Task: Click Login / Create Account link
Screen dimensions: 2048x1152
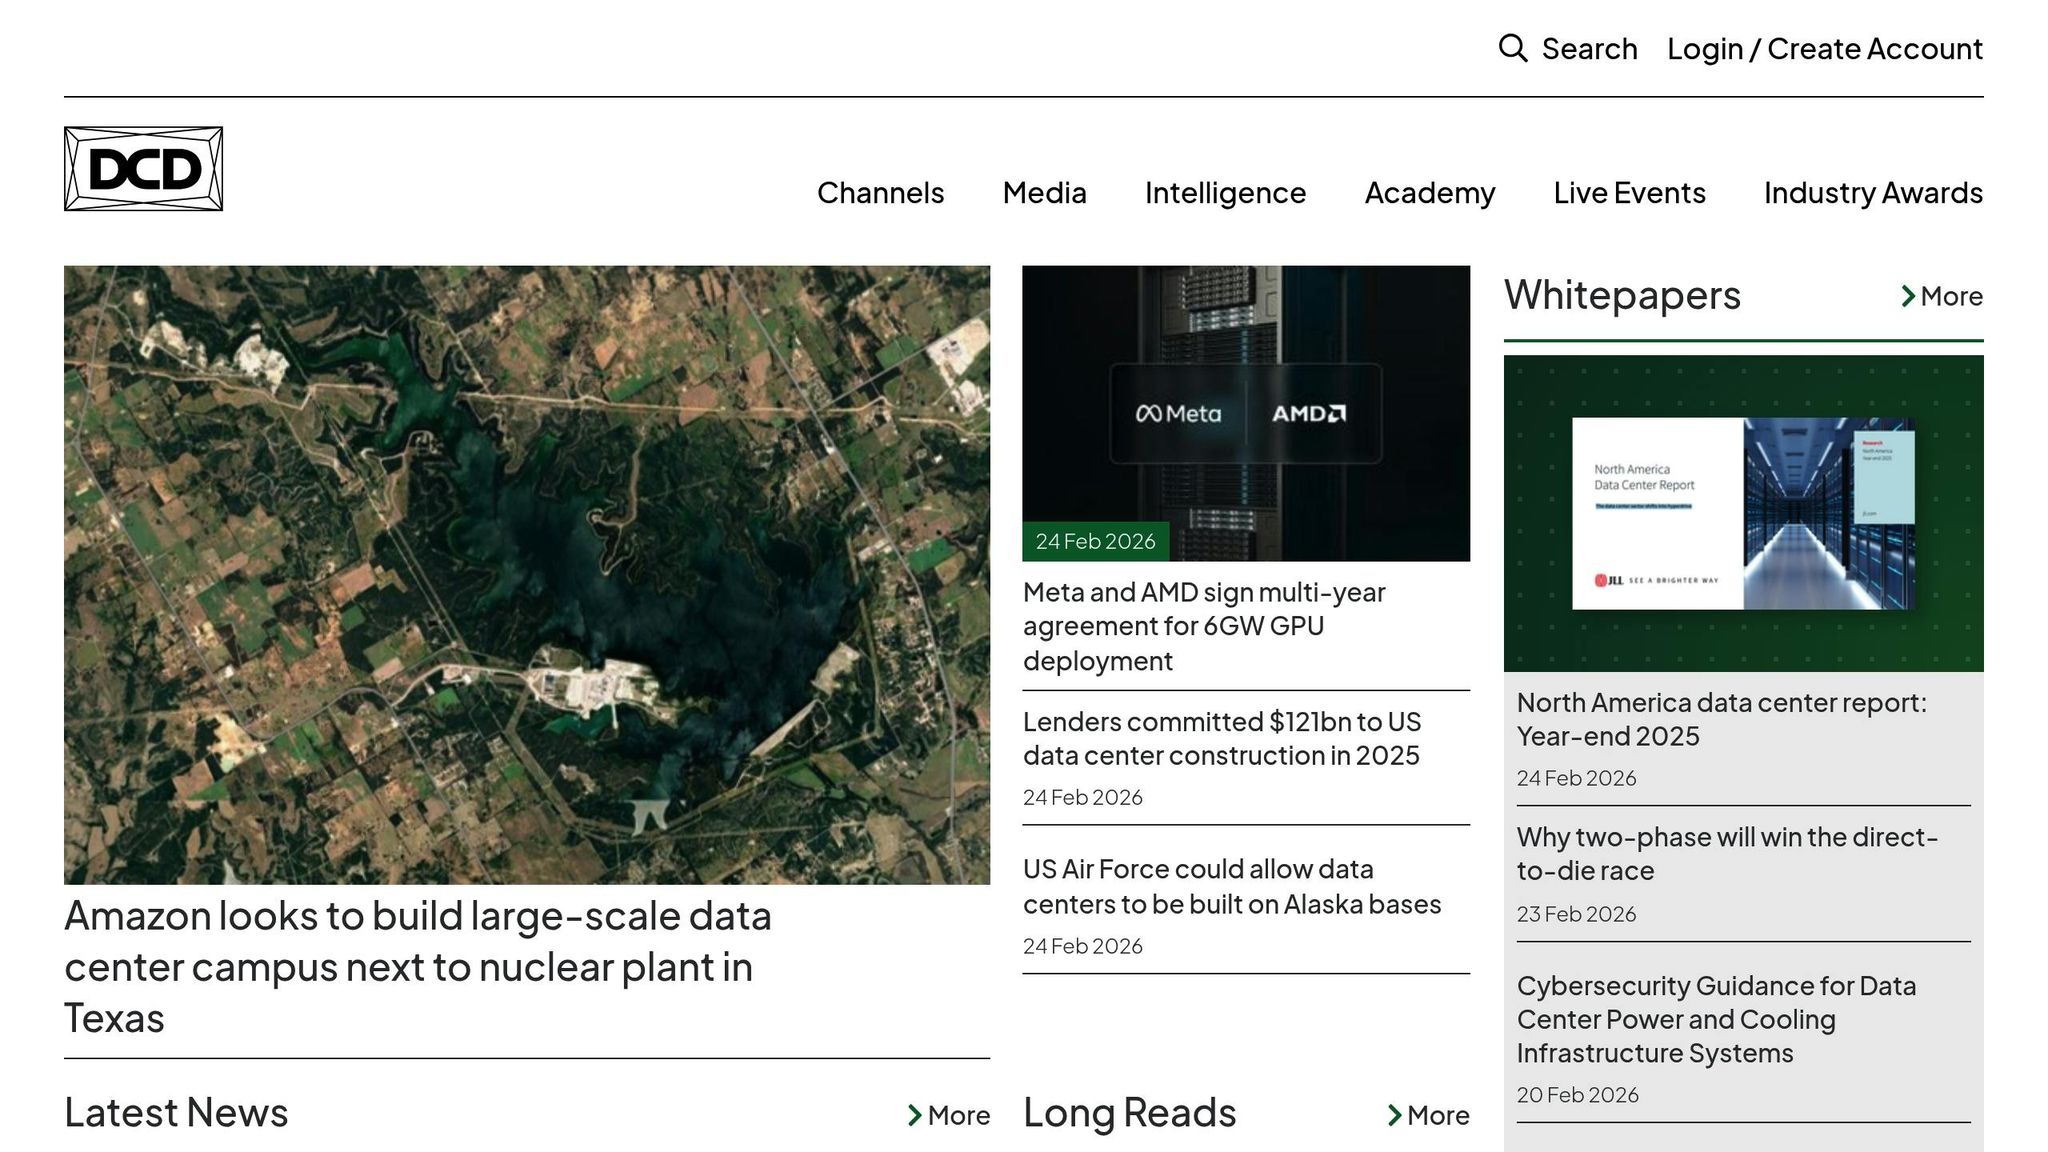Action: pos(1824,48)
